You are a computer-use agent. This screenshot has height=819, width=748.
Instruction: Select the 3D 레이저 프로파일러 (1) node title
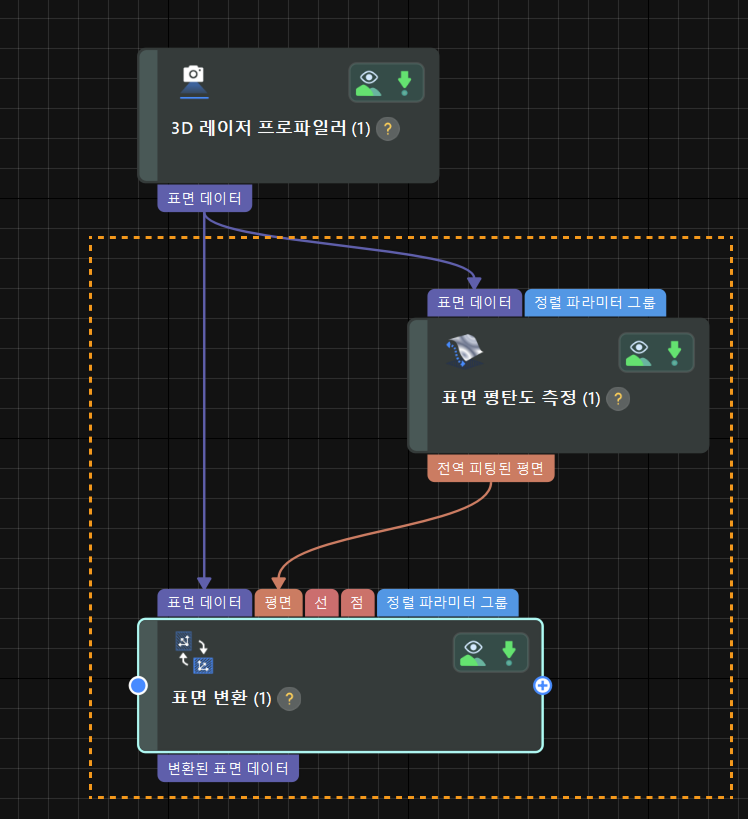coord(271,128)
